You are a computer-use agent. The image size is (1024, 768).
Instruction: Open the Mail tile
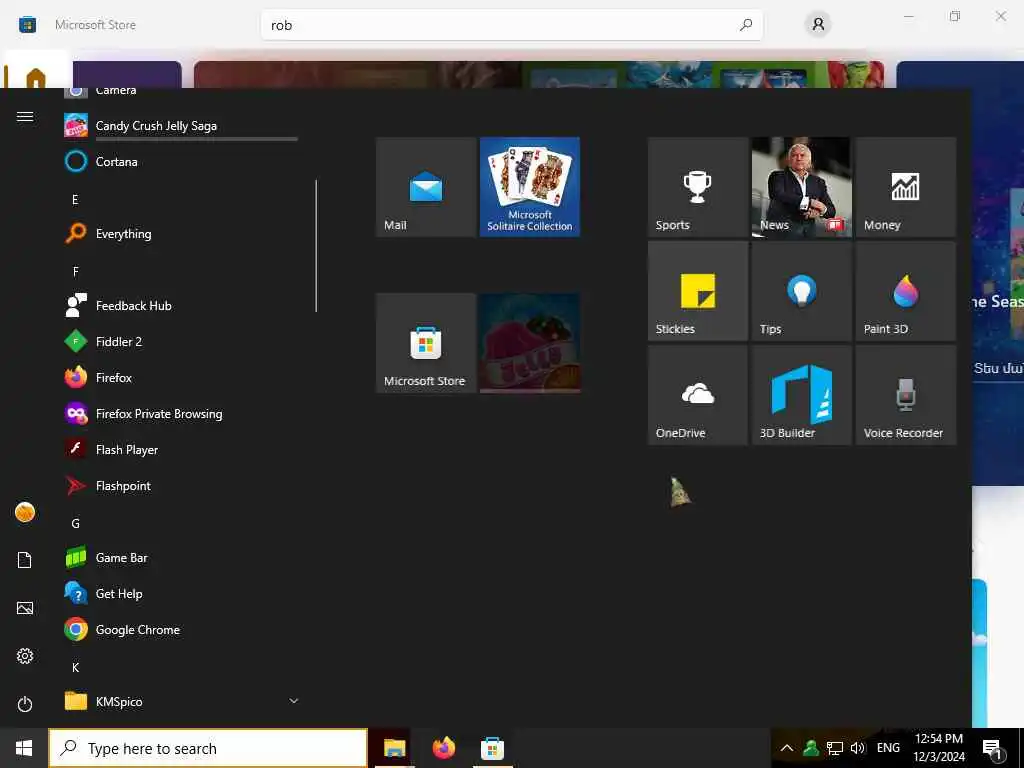pos(426,187)
